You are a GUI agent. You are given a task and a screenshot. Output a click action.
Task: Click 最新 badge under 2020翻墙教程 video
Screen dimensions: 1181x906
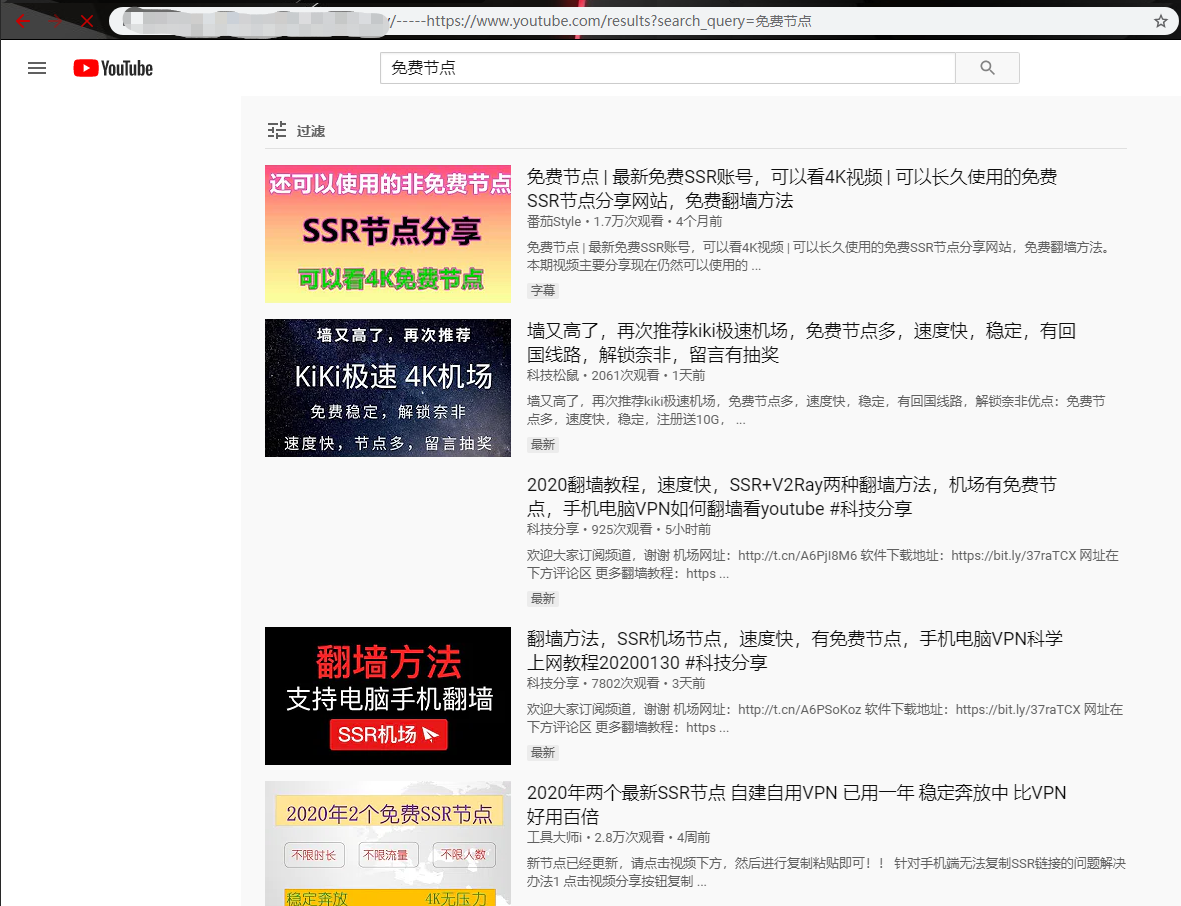click(542, 598)
